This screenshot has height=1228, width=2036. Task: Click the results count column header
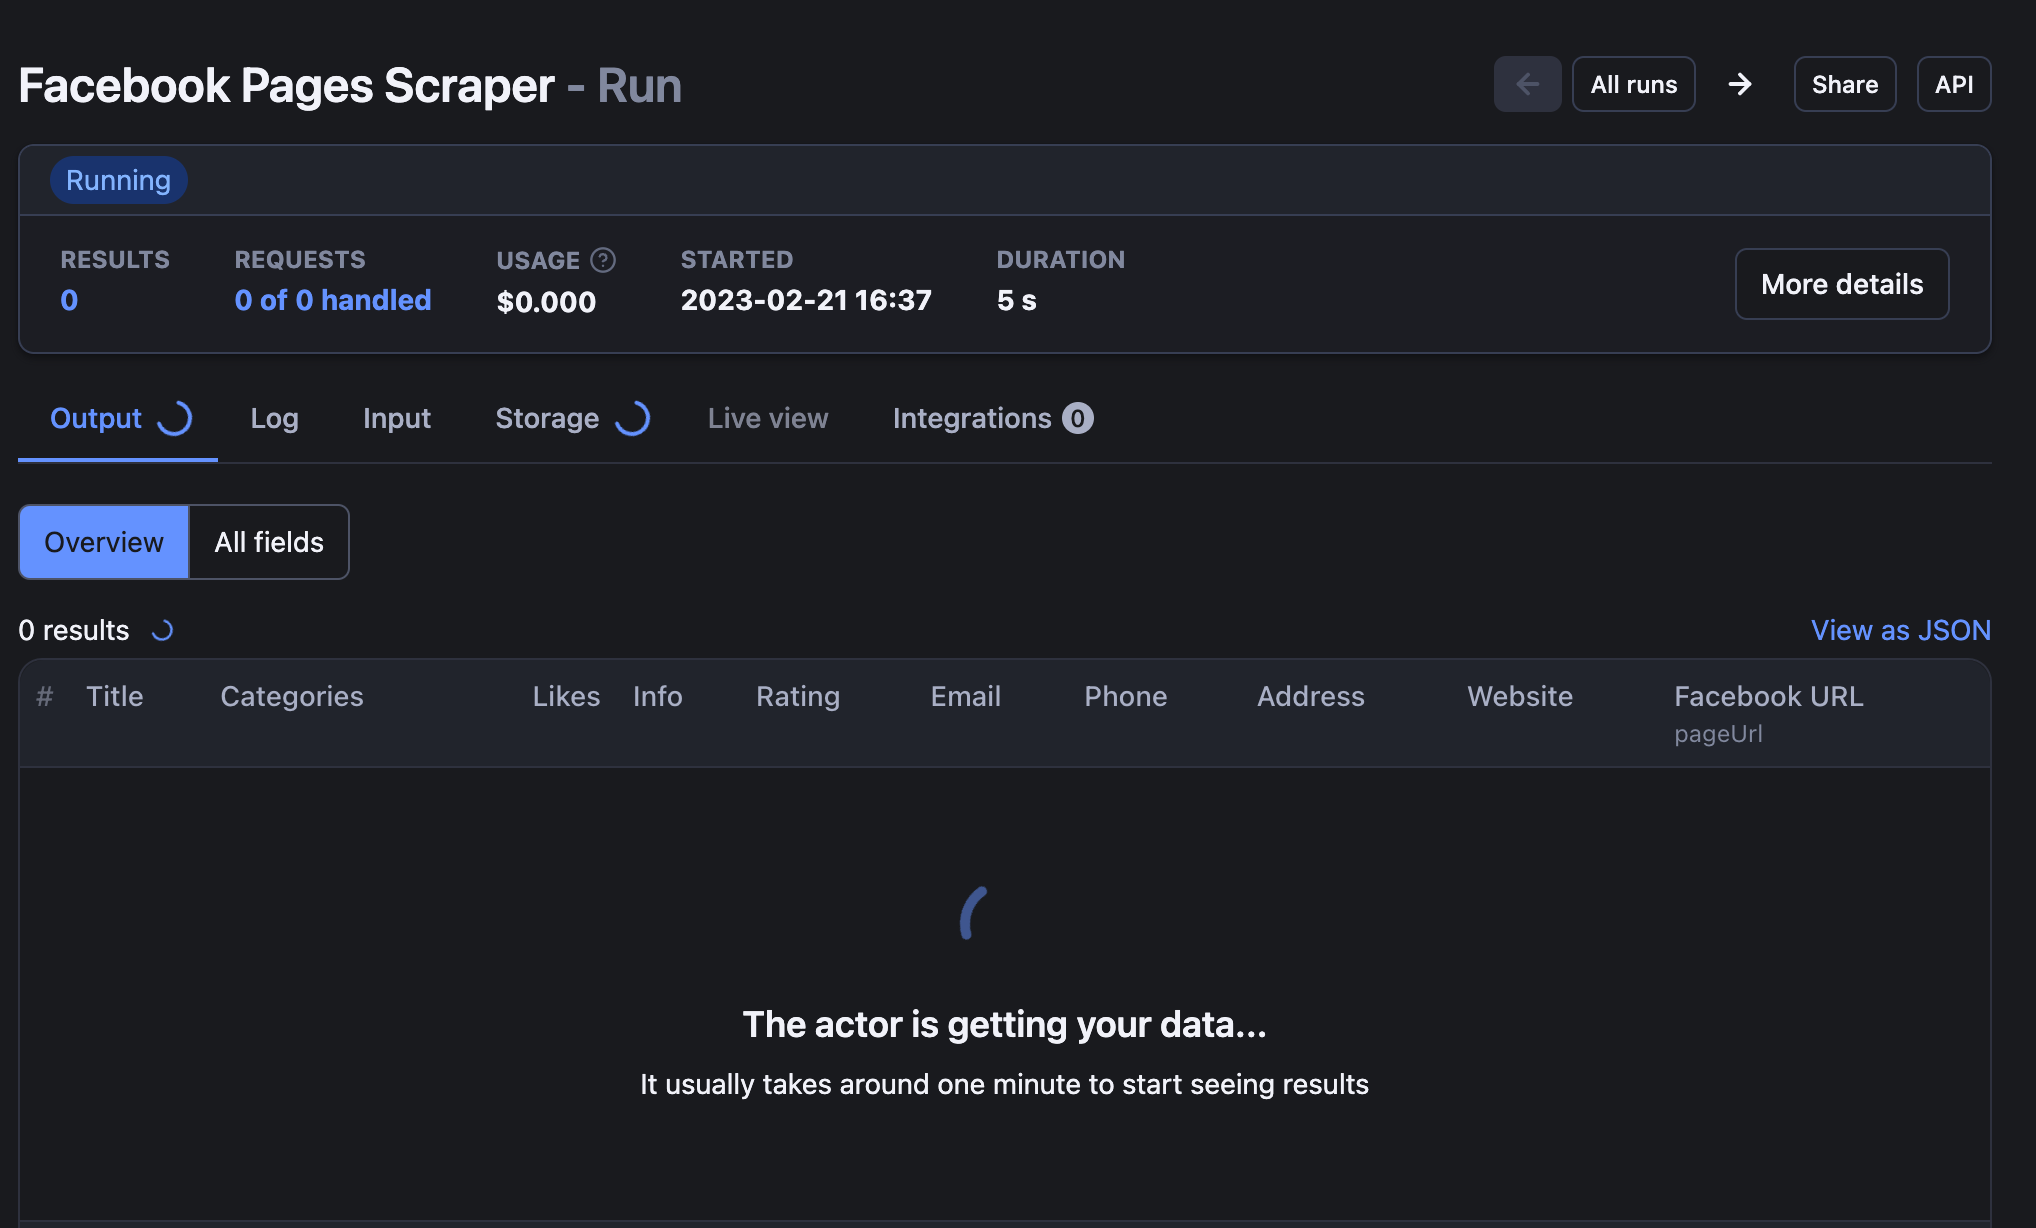click(44, 695)
